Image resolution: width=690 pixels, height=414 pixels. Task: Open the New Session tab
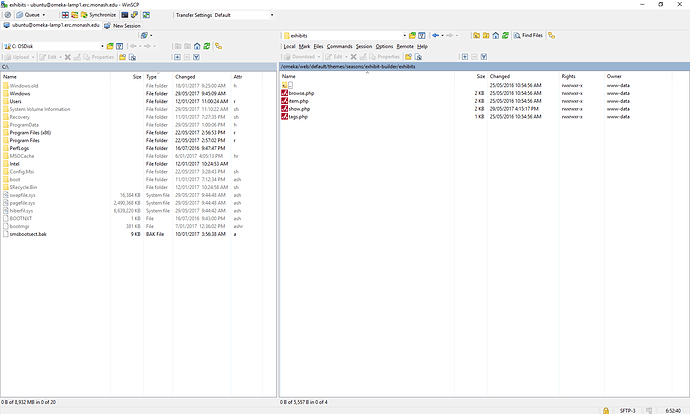click(x=122, y=26)
